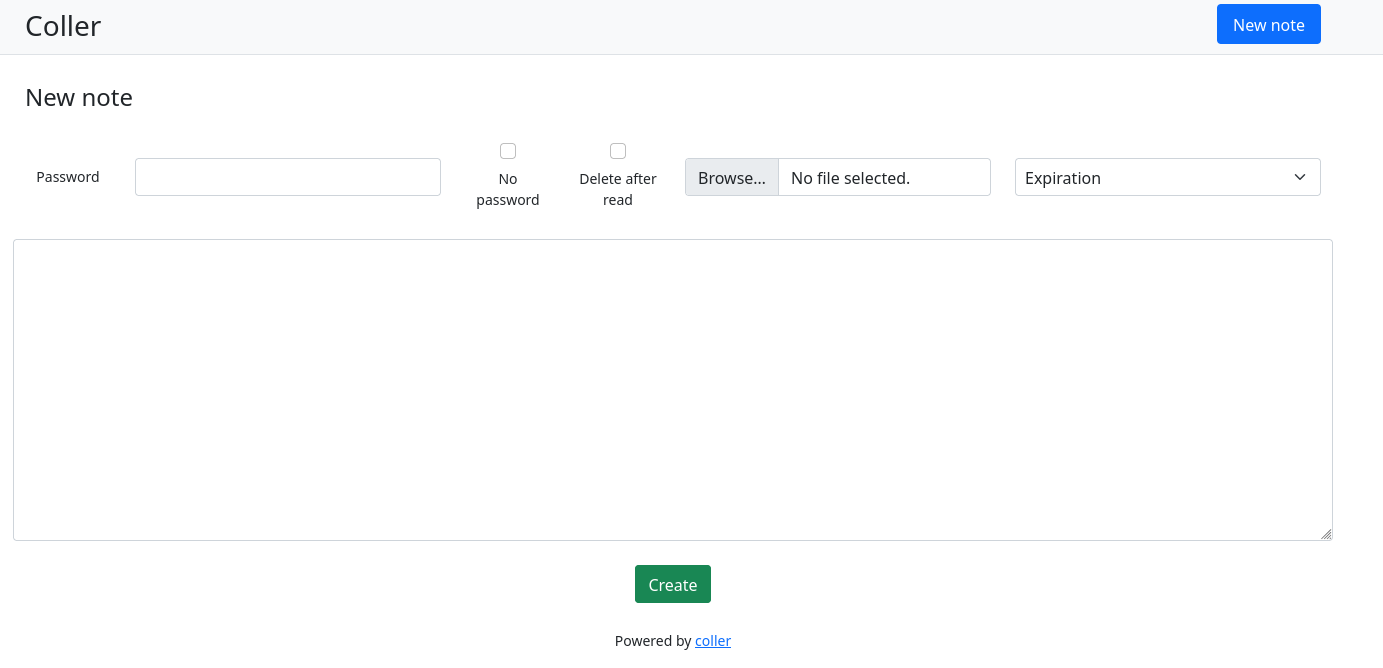1383x668 pixels.
Task: Click the bottom edge of the note text area
Action: coord(672,540)
